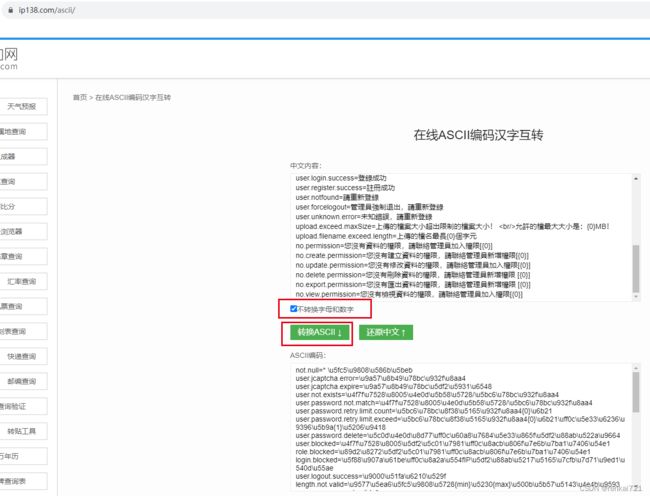Click the user.password.not.match line
650x496 pixels.
click(444, 403)
